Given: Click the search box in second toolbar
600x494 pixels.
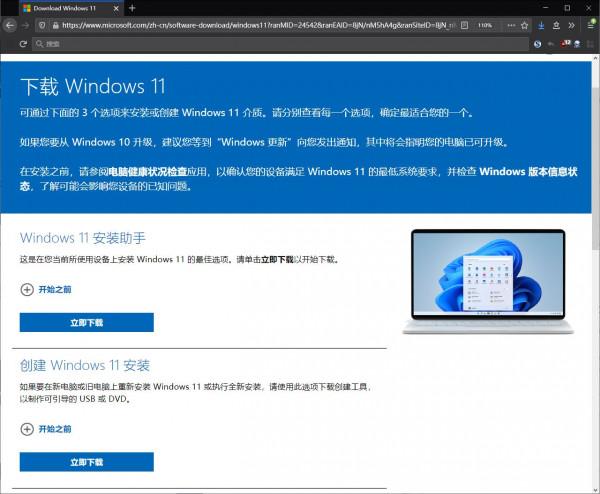Looking at the screenshot, I should click(x=280, y=44).
